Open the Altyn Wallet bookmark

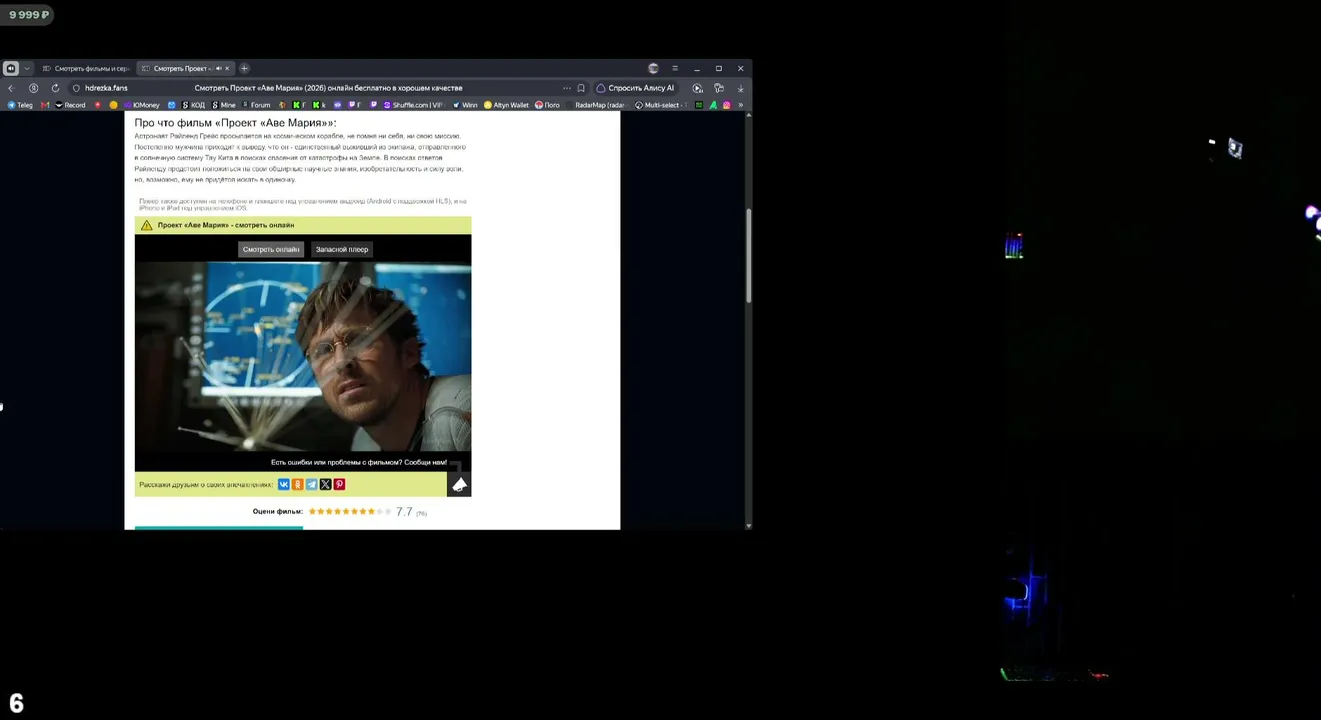[506, 105]
